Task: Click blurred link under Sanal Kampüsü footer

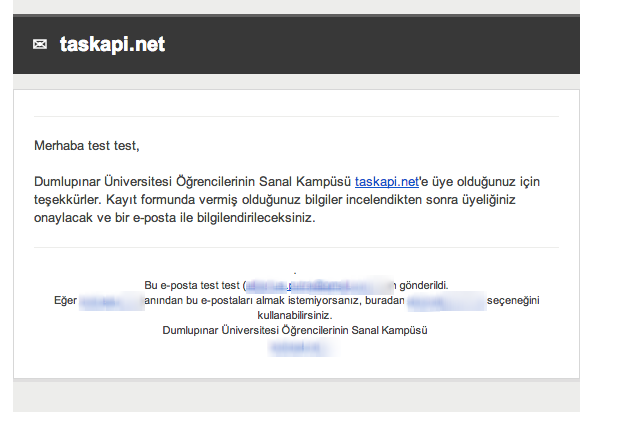Action: pos(301,347)
